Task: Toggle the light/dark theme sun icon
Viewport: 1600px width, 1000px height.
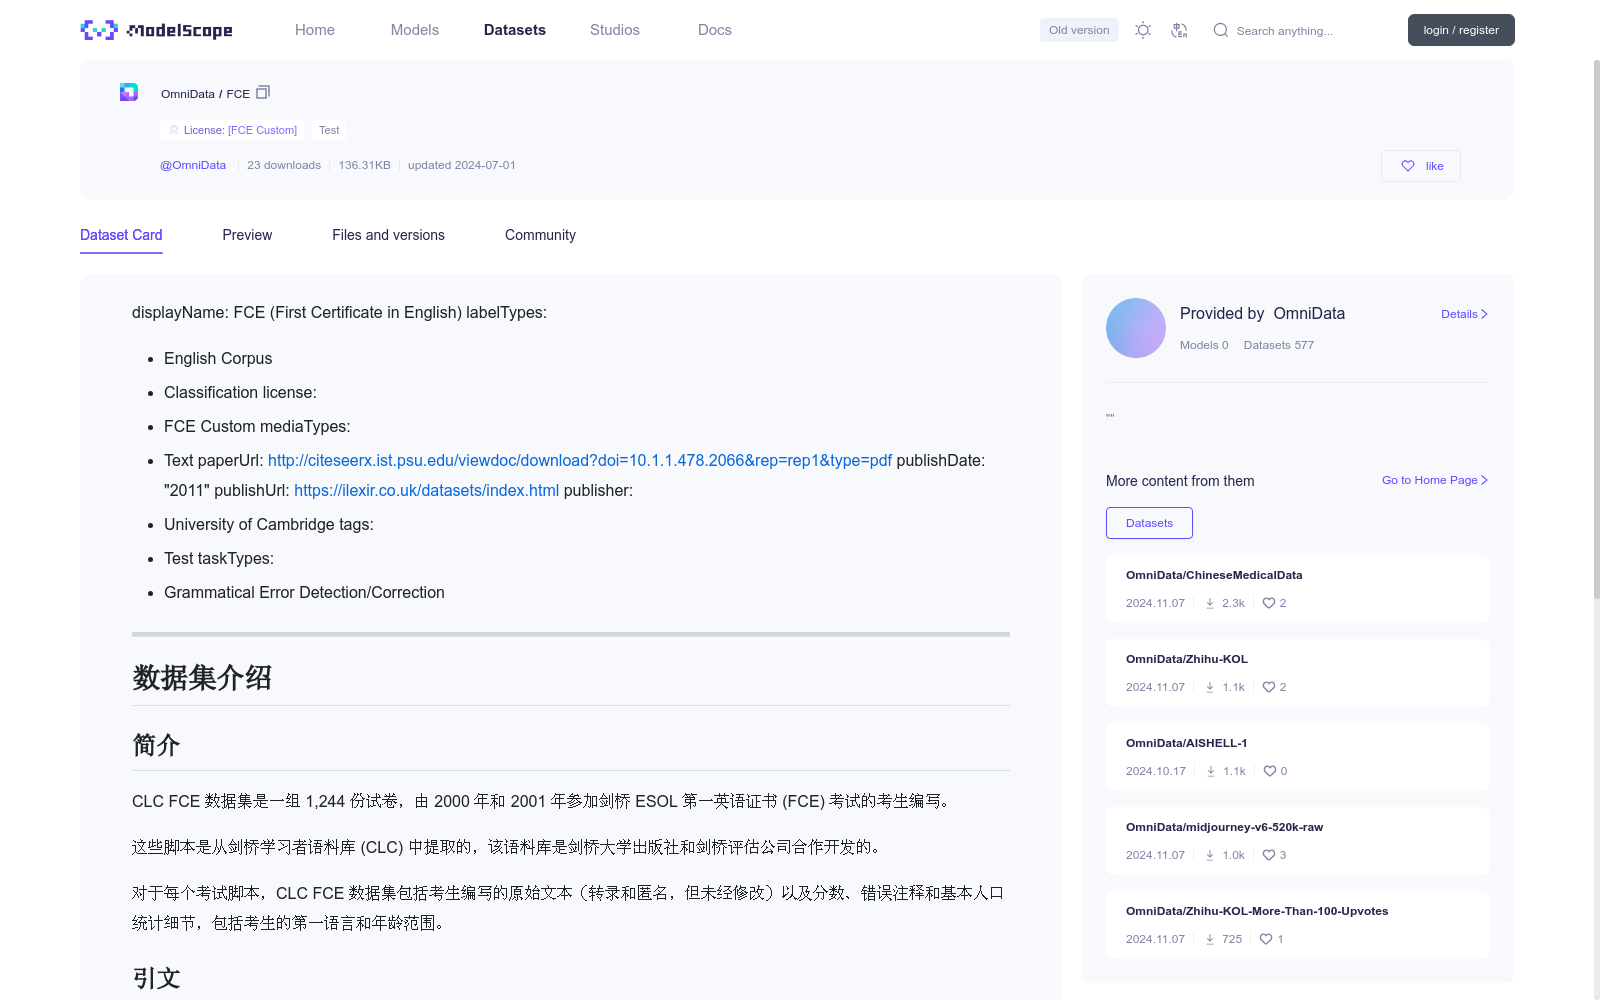Action: (x=1143, y=30)
